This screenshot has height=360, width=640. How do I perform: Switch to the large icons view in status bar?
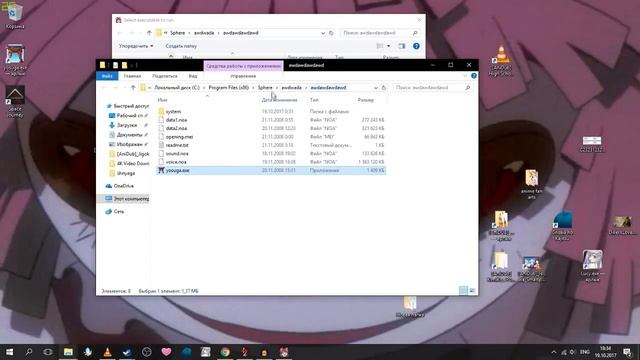click(x=472, y=291)
